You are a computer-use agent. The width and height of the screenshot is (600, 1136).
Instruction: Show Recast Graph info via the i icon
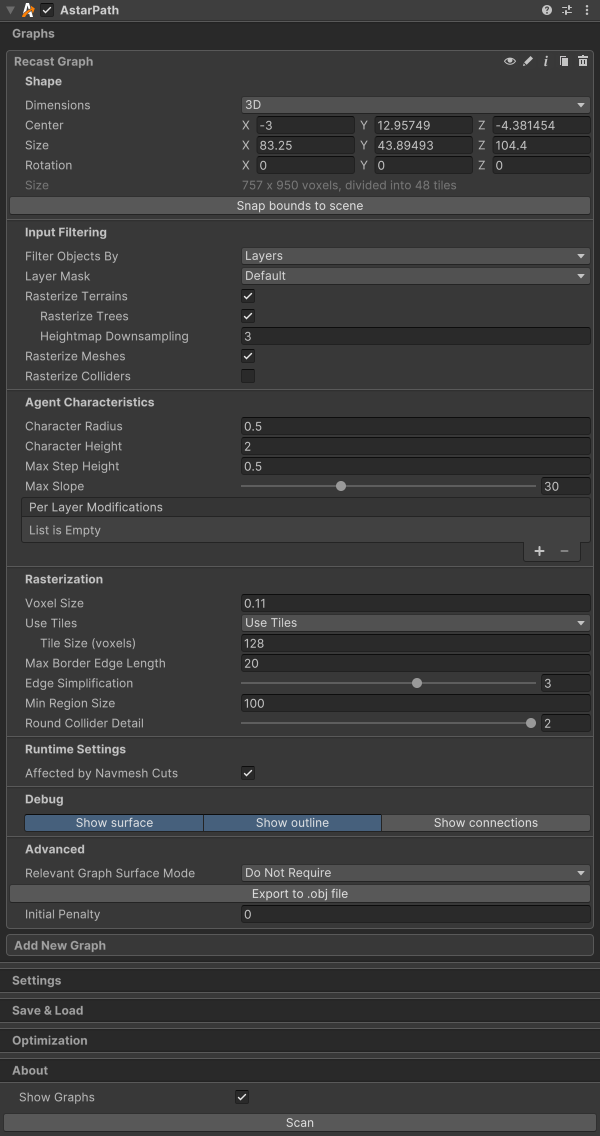click(x=546, y=62)
